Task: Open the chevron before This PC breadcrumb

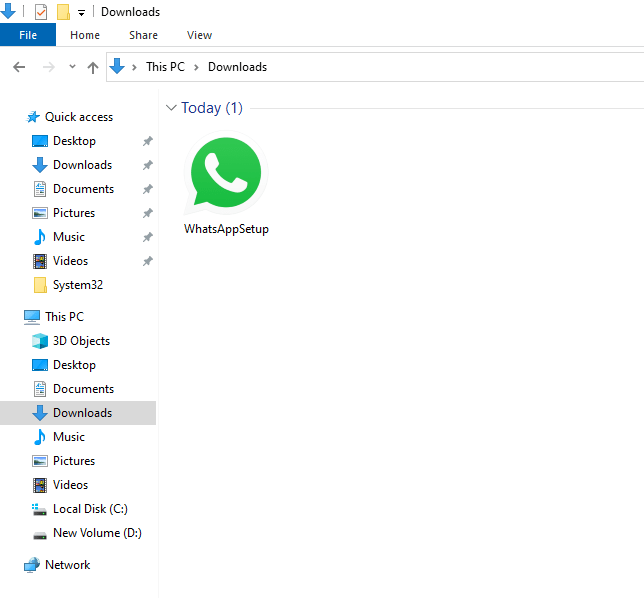Action: (x=134, y=67)
